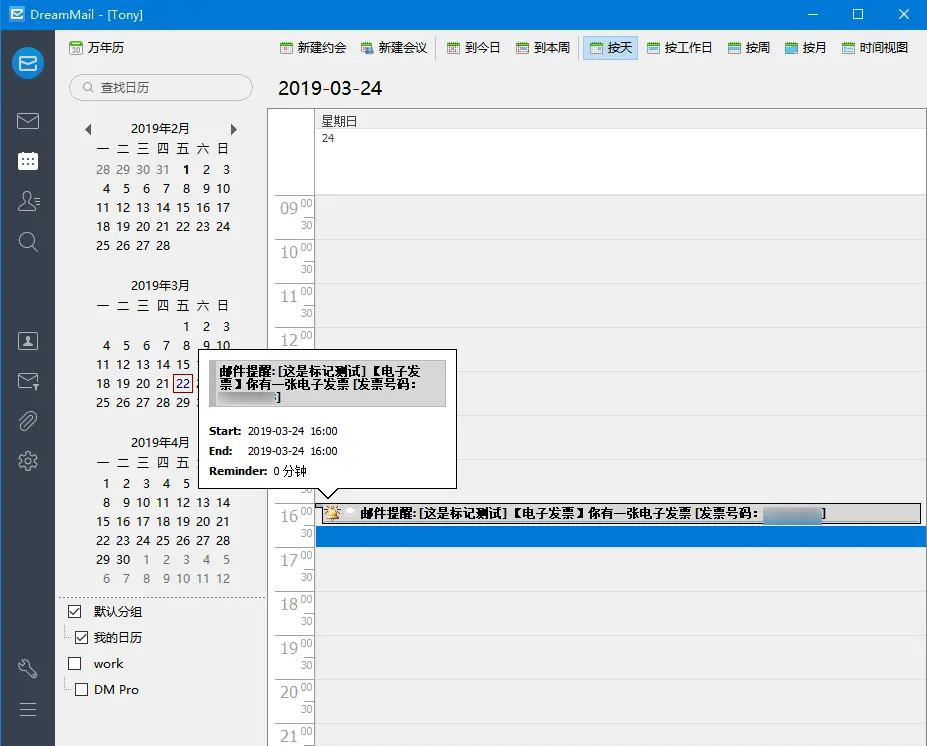The width and height of the screenshot is (927, 746).
Task: Click the 2019年3月 month header
Action: (160, 286)
